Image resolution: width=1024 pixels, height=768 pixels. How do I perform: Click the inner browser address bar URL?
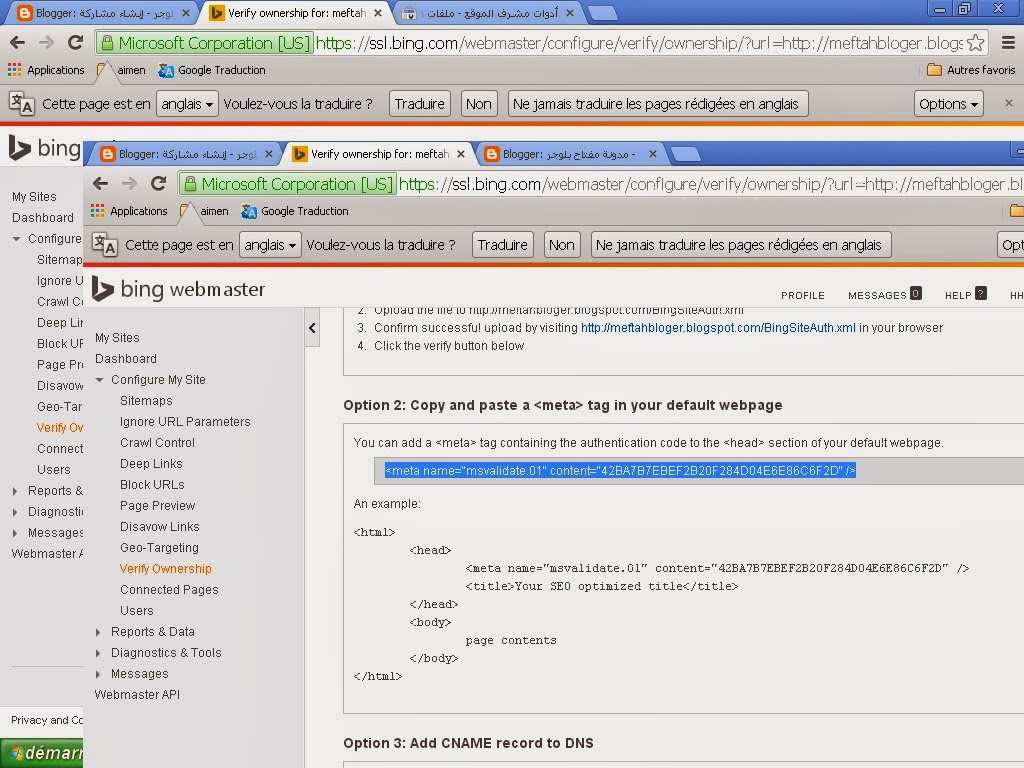pyautogui.click(x=711, y=184)
